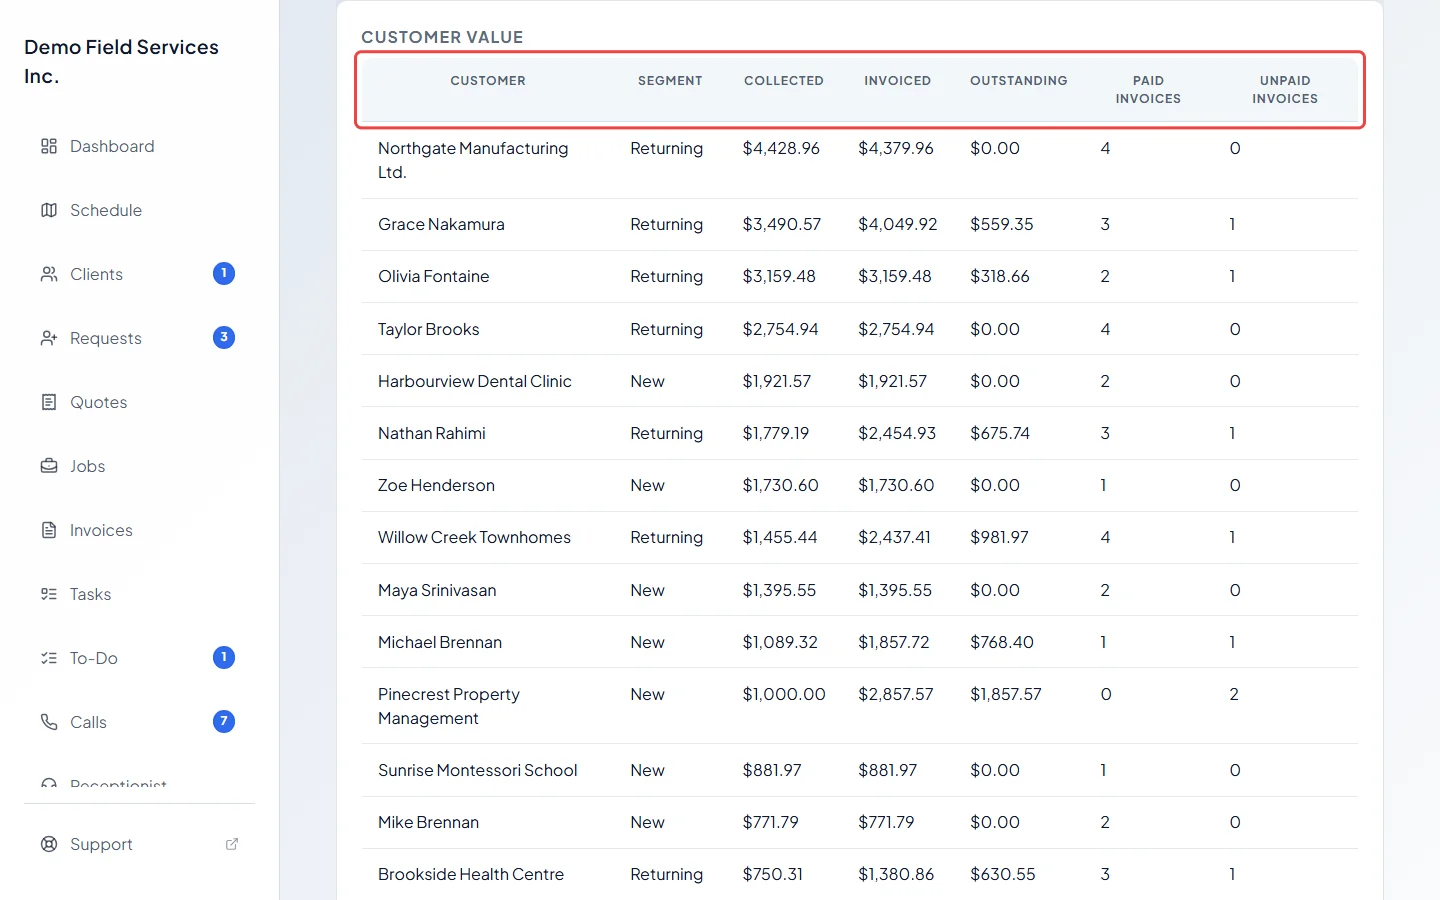Click Pinecrest Property Management customer name
The width and height of the screenshot is (1440, 900).
(x=449, y=706)
